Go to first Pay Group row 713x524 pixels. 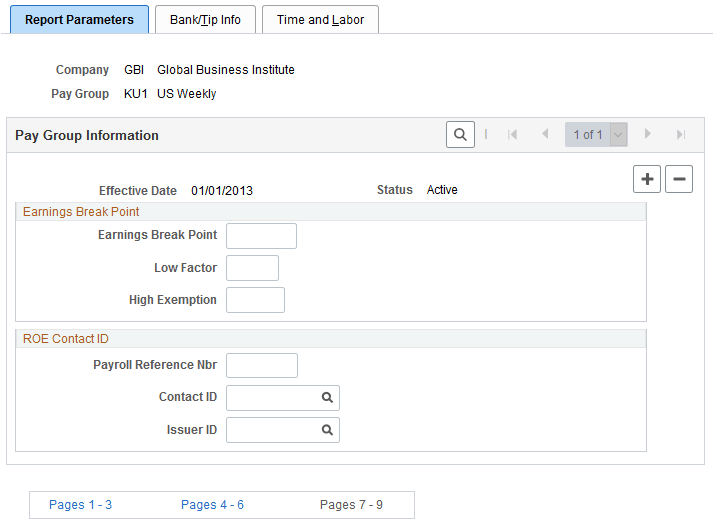(x=512, y=135)
